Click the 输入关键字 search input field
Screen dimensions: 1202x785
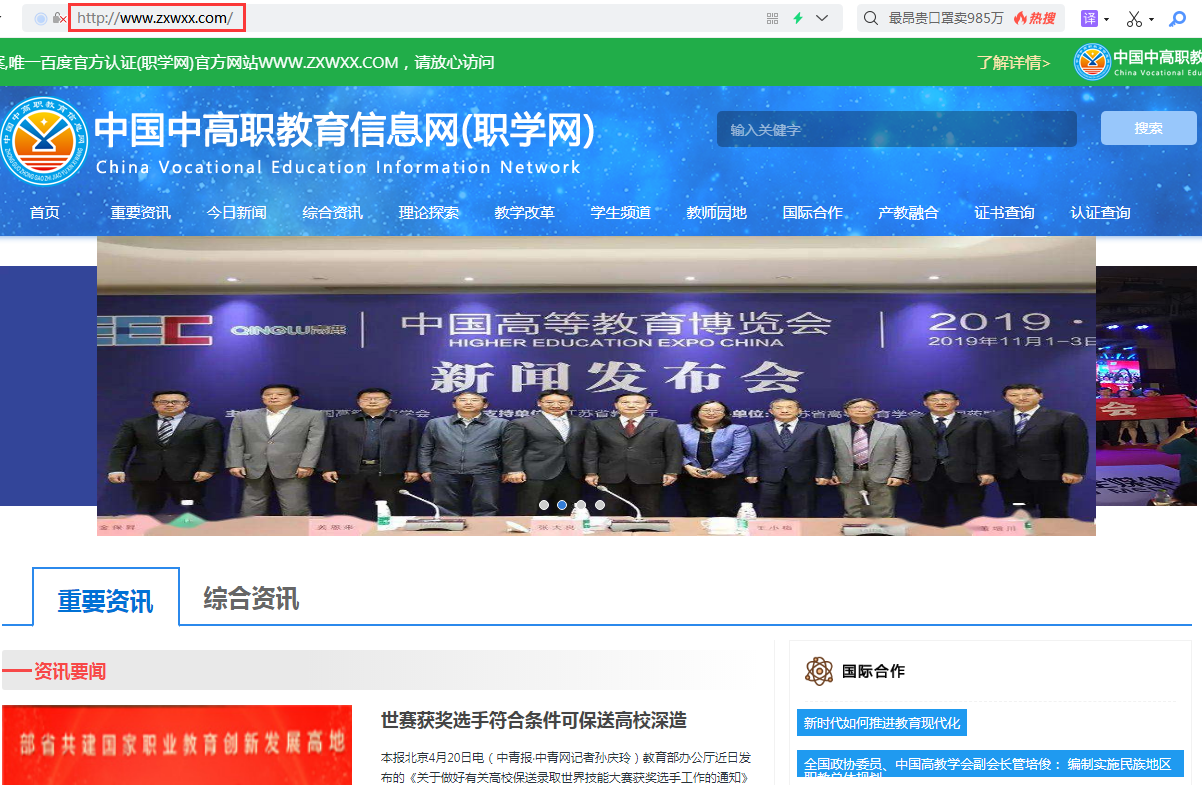(x=896, y=129)
